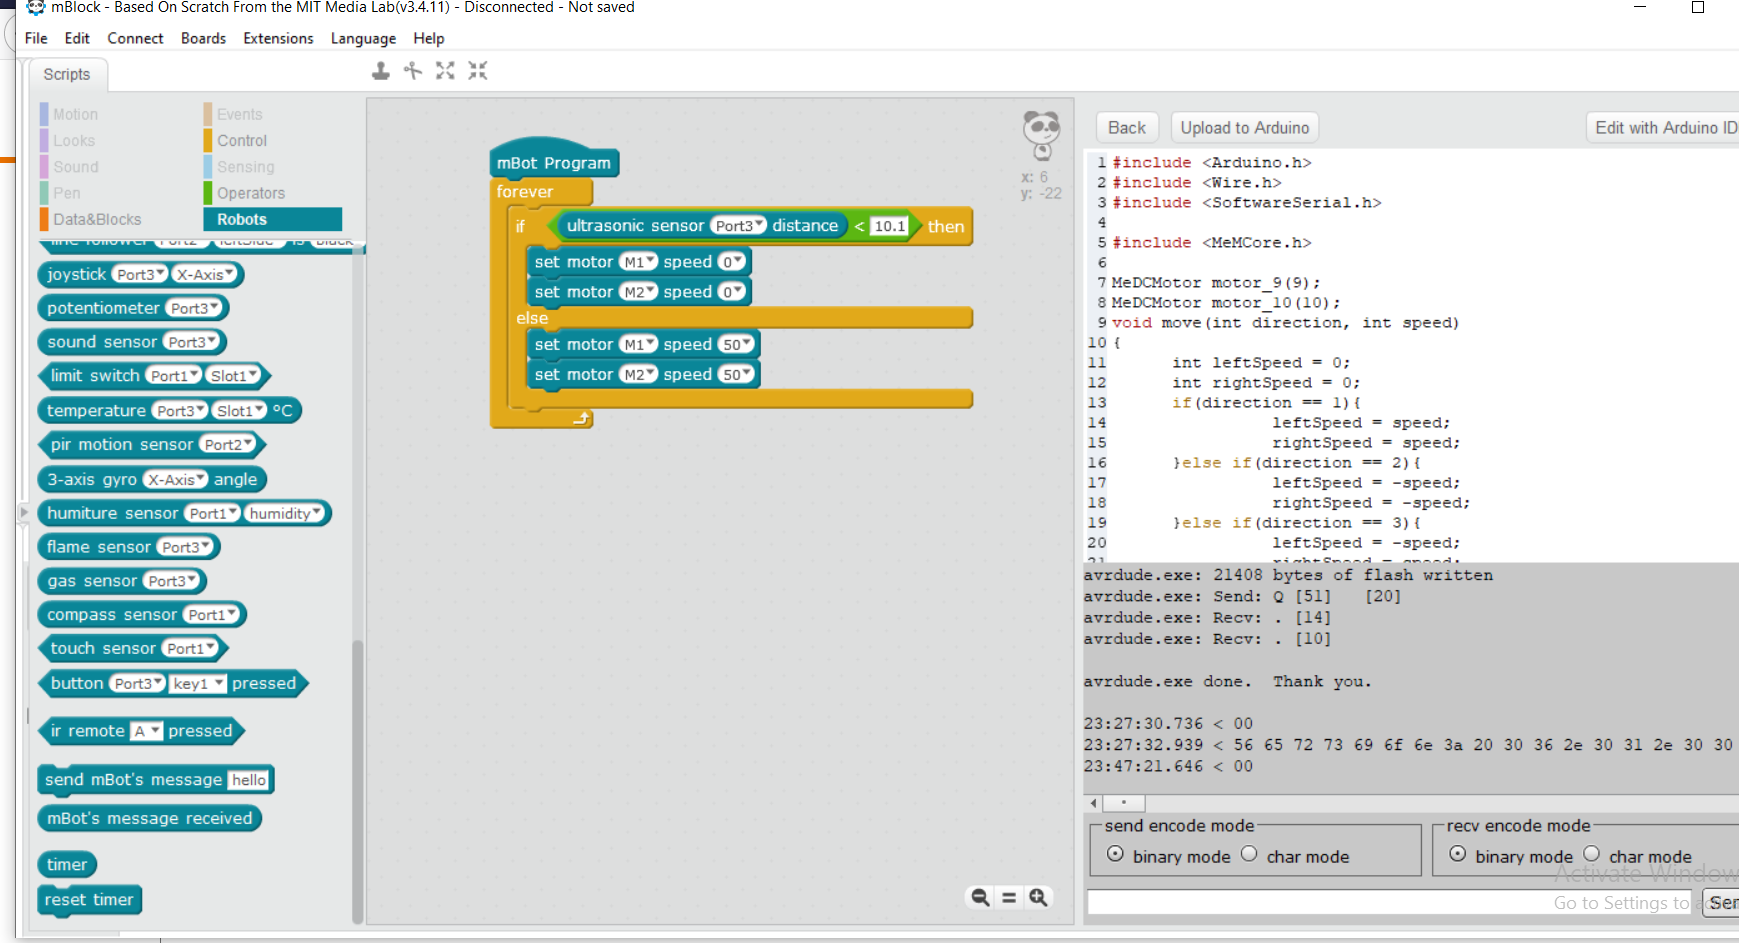Open humiture sensor humidity dropdown
This screenshot has width=1739, height=943.
point(285,513)
